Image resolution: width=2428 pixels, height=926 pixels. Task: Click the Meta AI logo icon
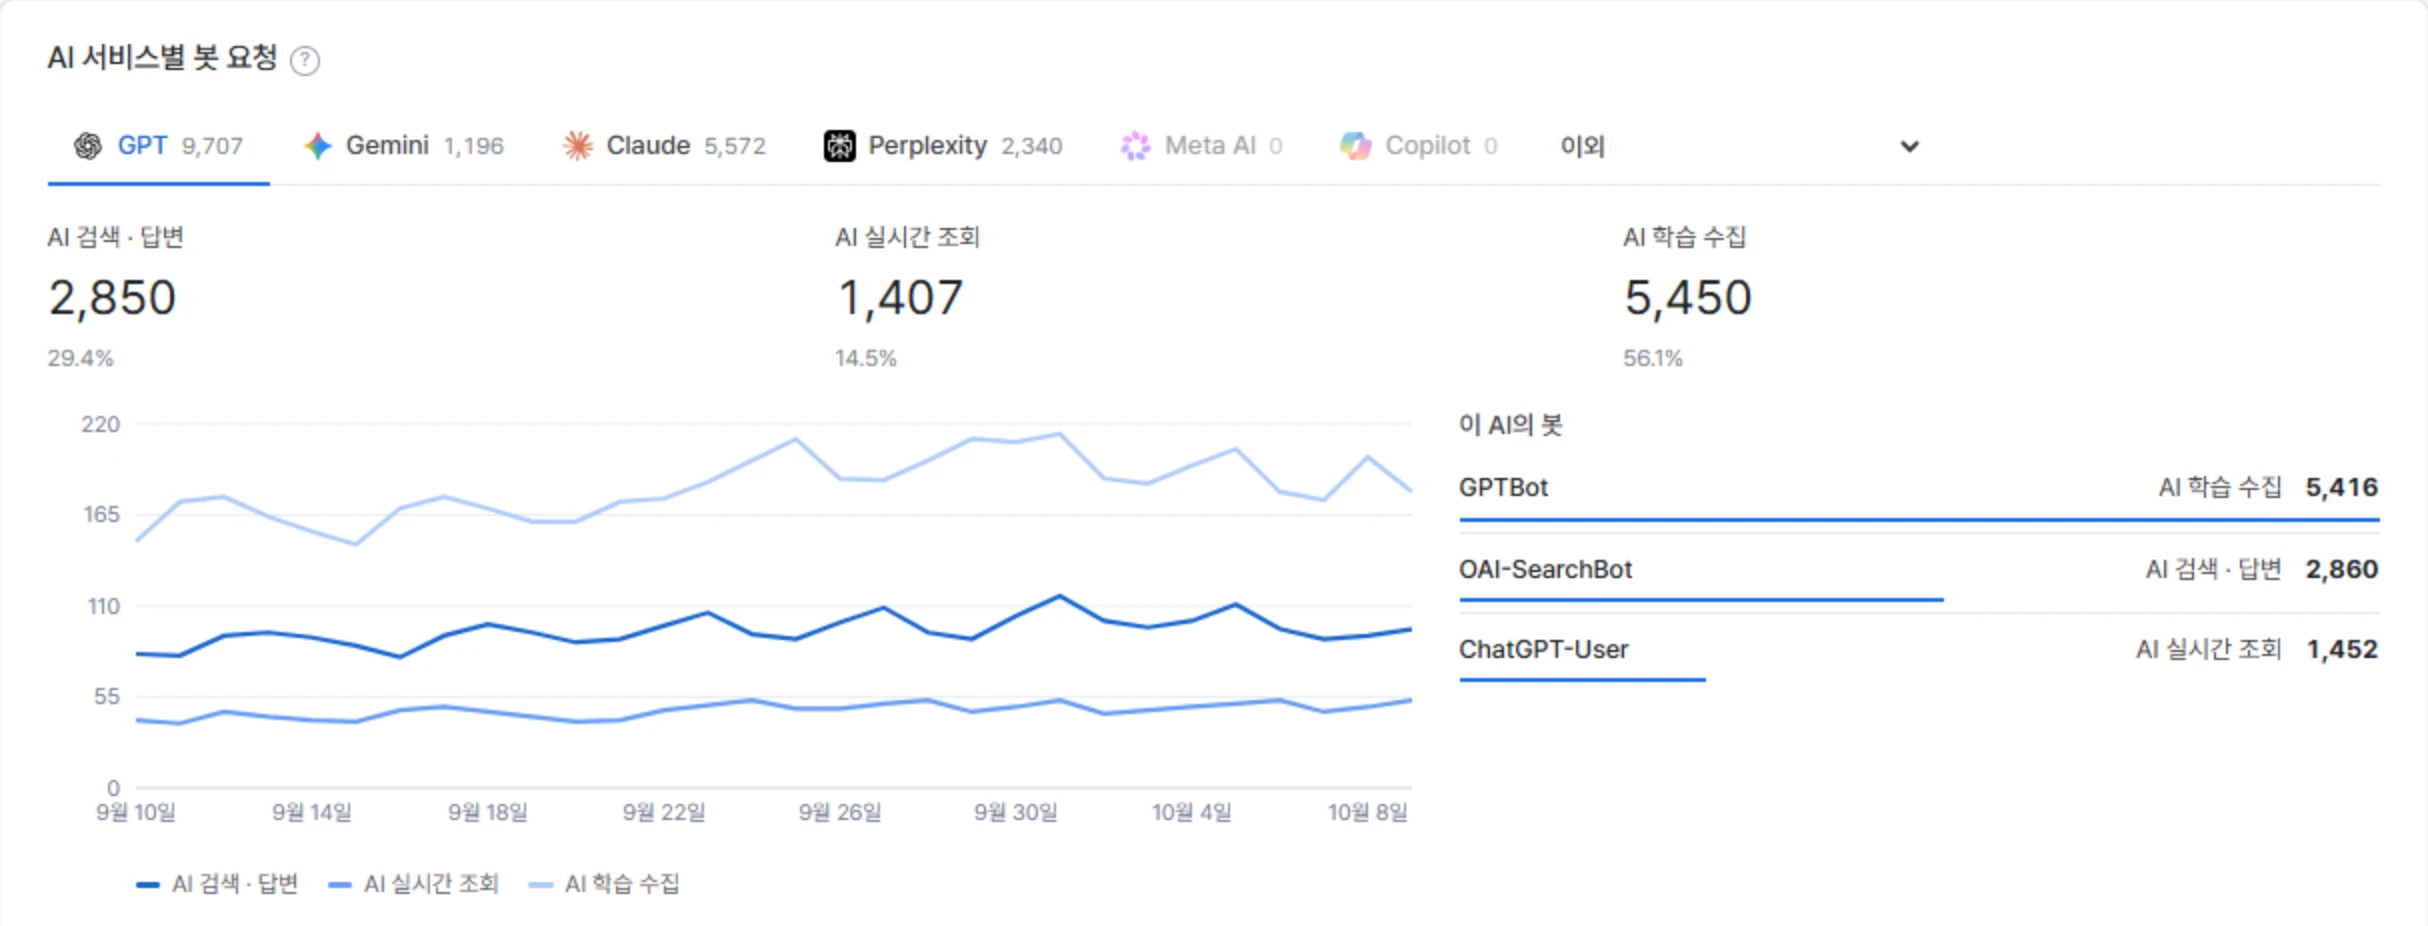pyautogui.click(x=1135, y=146)
